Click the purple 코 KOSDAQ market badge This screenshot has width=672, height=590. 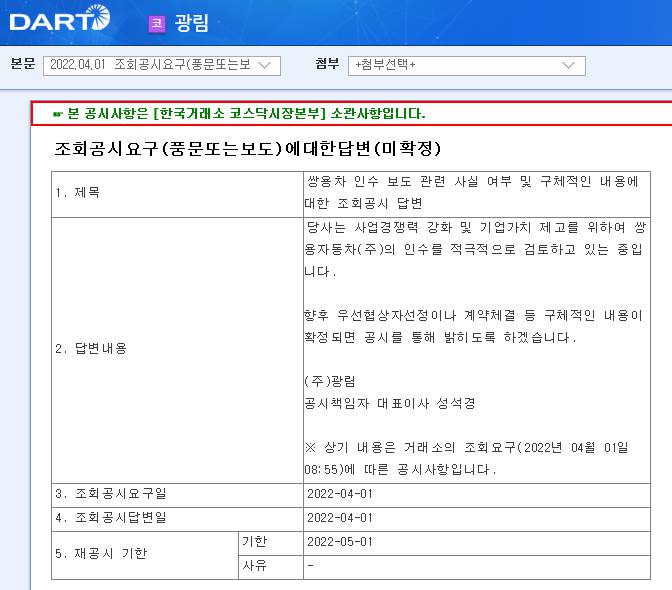157,24
